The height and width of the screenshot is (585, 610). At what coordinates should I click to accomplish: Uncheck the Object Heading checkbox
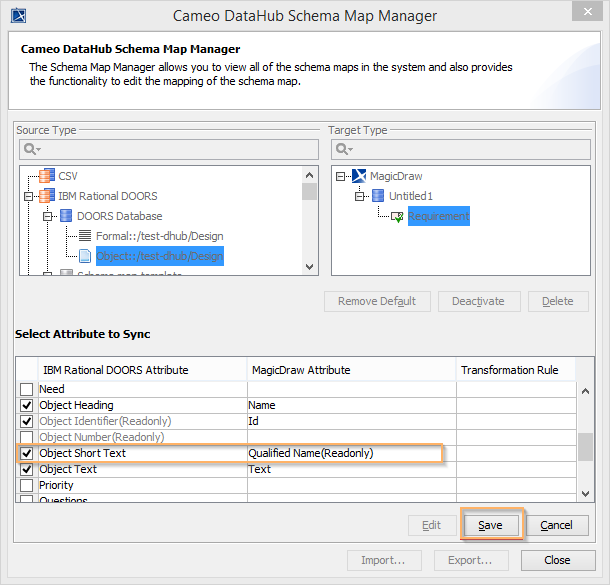coord(27,405)
